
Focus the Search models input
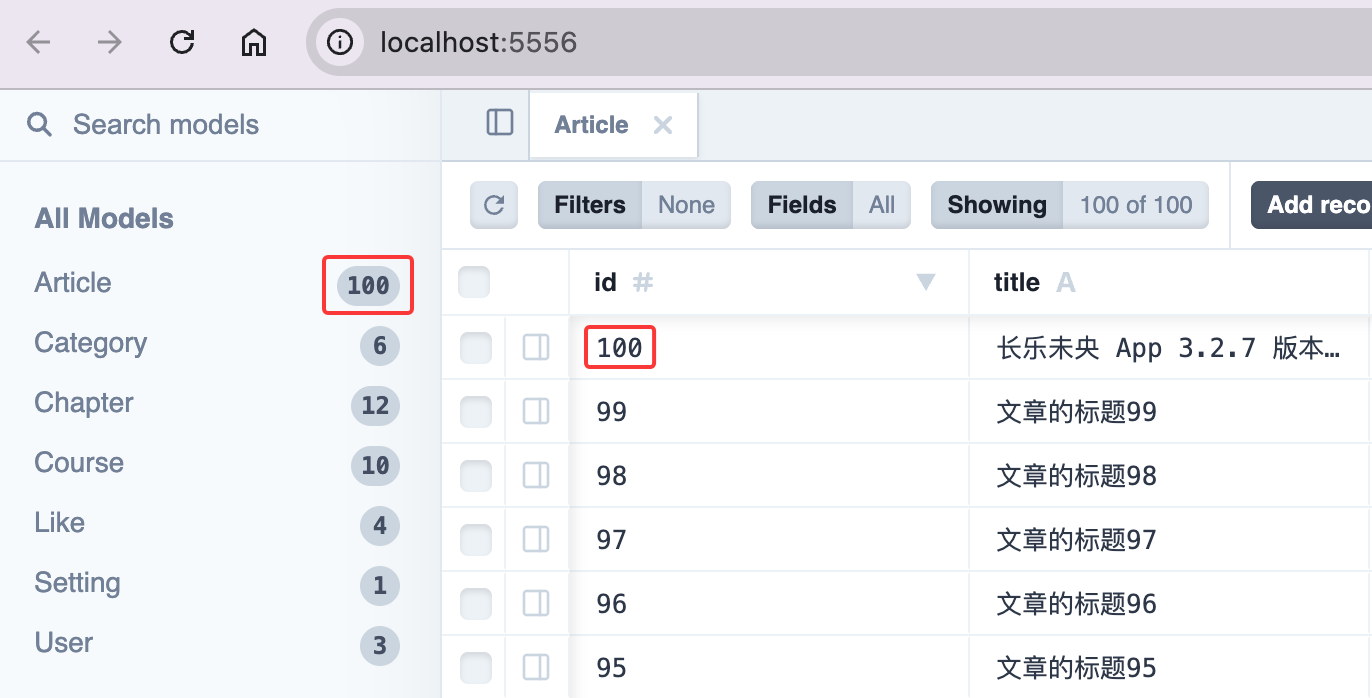coord(166,125)
